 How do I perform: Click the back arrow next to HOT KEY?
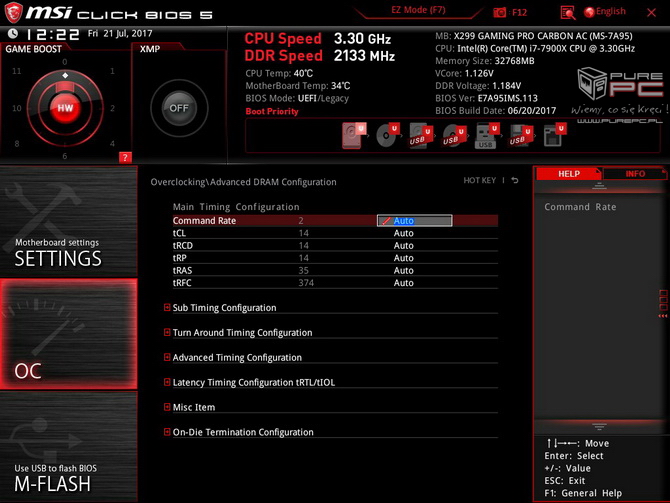point(515,180)
